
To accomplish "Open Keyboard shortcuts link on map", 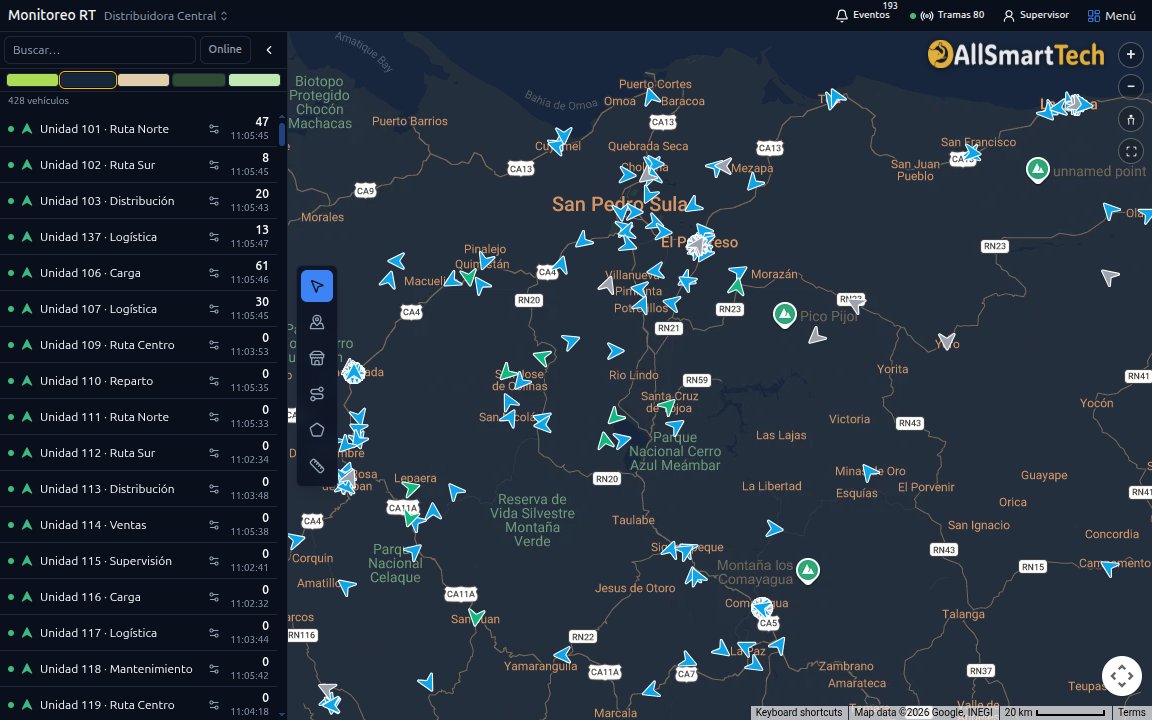I will [799, 713].
